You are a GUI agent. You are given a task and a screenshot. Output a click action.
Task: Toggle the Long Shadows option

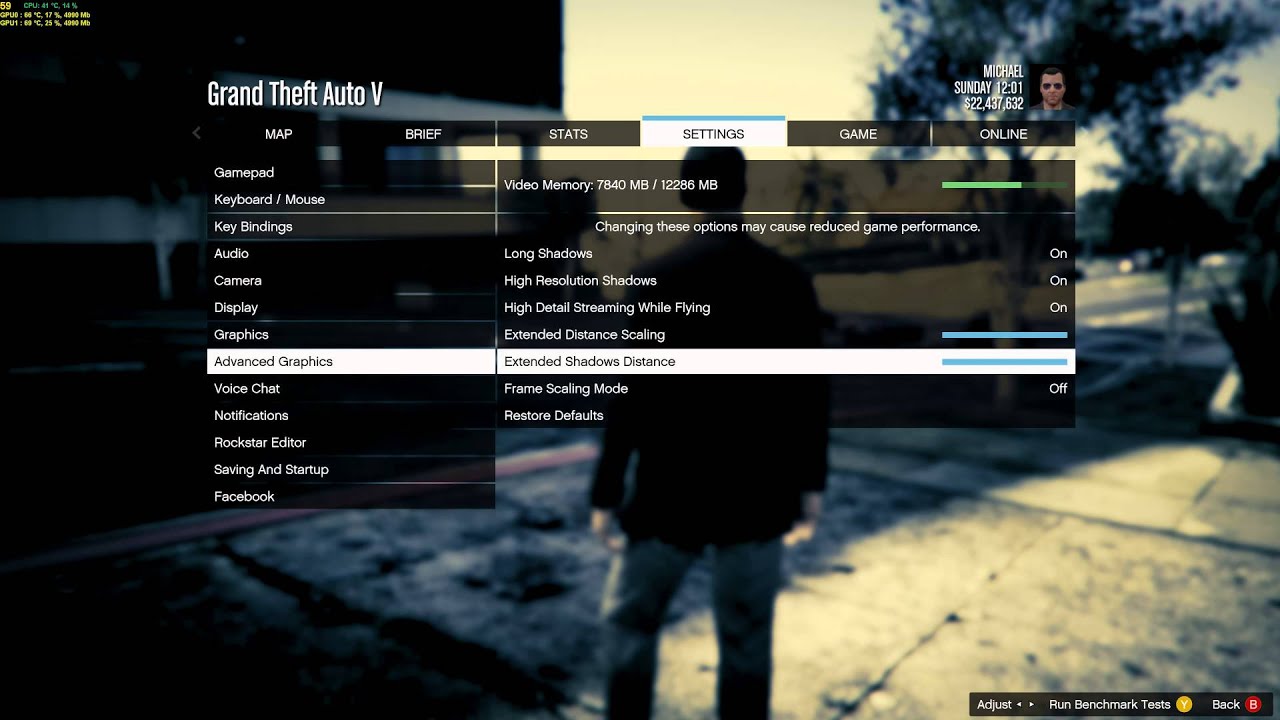[786, 254]
